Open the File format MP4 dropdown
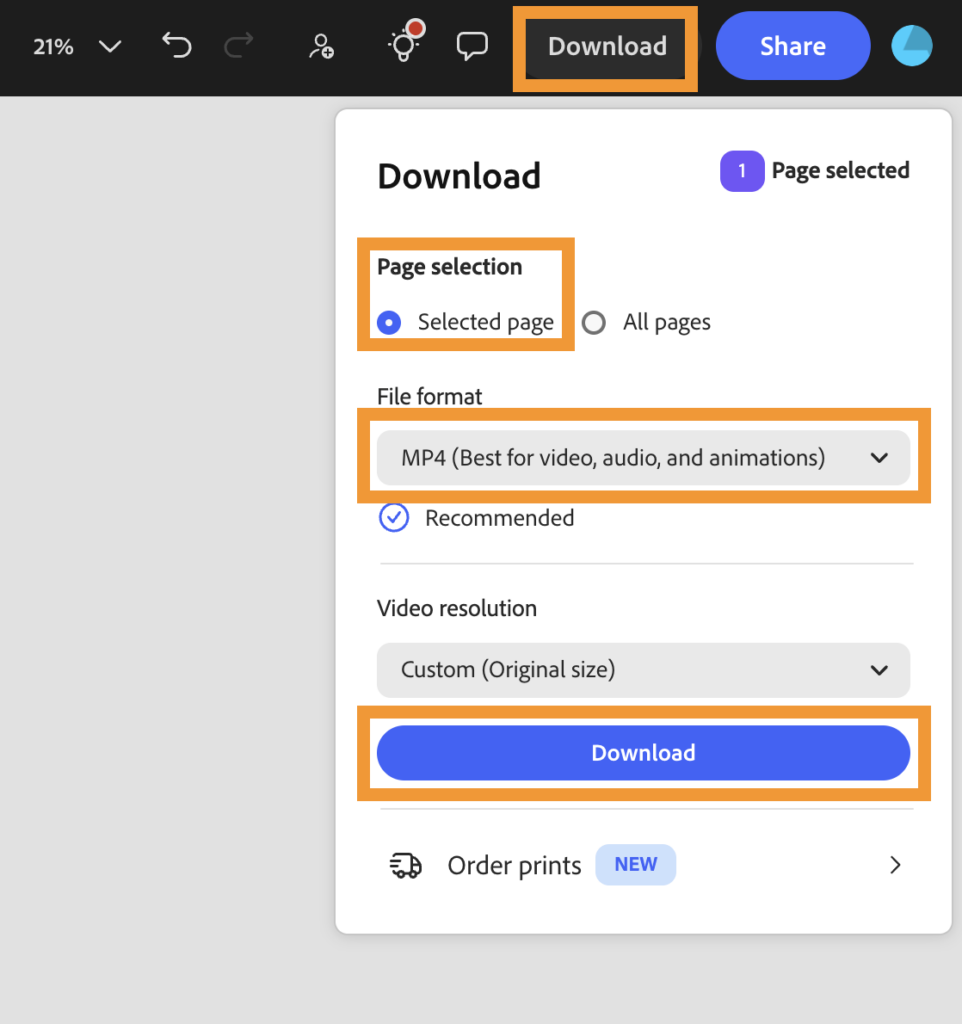Viewport: 962px width, 1024px height. click(x=643, y=458)
